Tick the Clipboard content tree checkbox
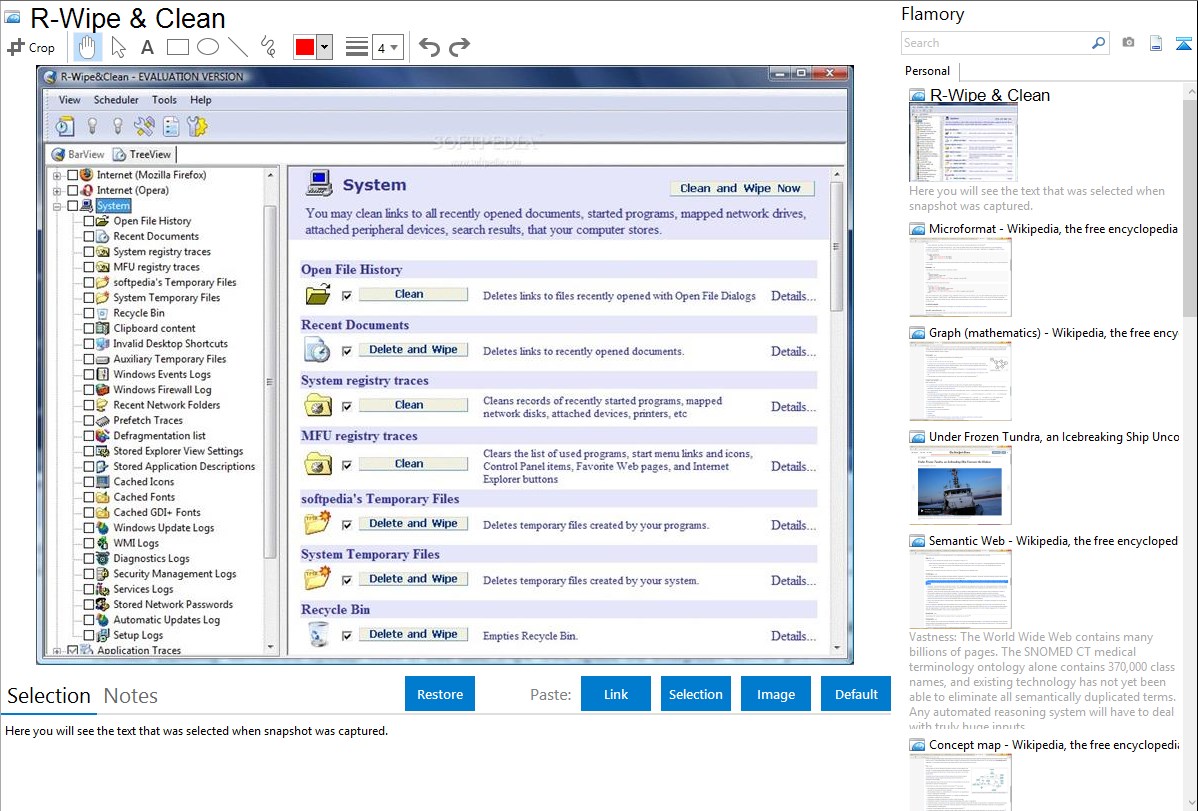The height and width of the screenshot is (811, 1198). (89, 329)
